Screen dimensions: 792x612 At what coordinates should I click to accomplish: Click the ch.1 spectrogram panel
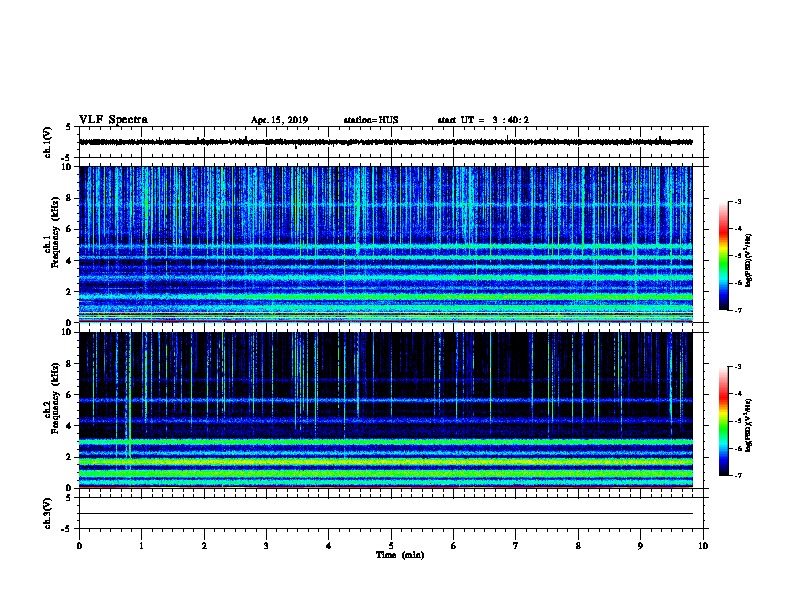pos(386,244)
